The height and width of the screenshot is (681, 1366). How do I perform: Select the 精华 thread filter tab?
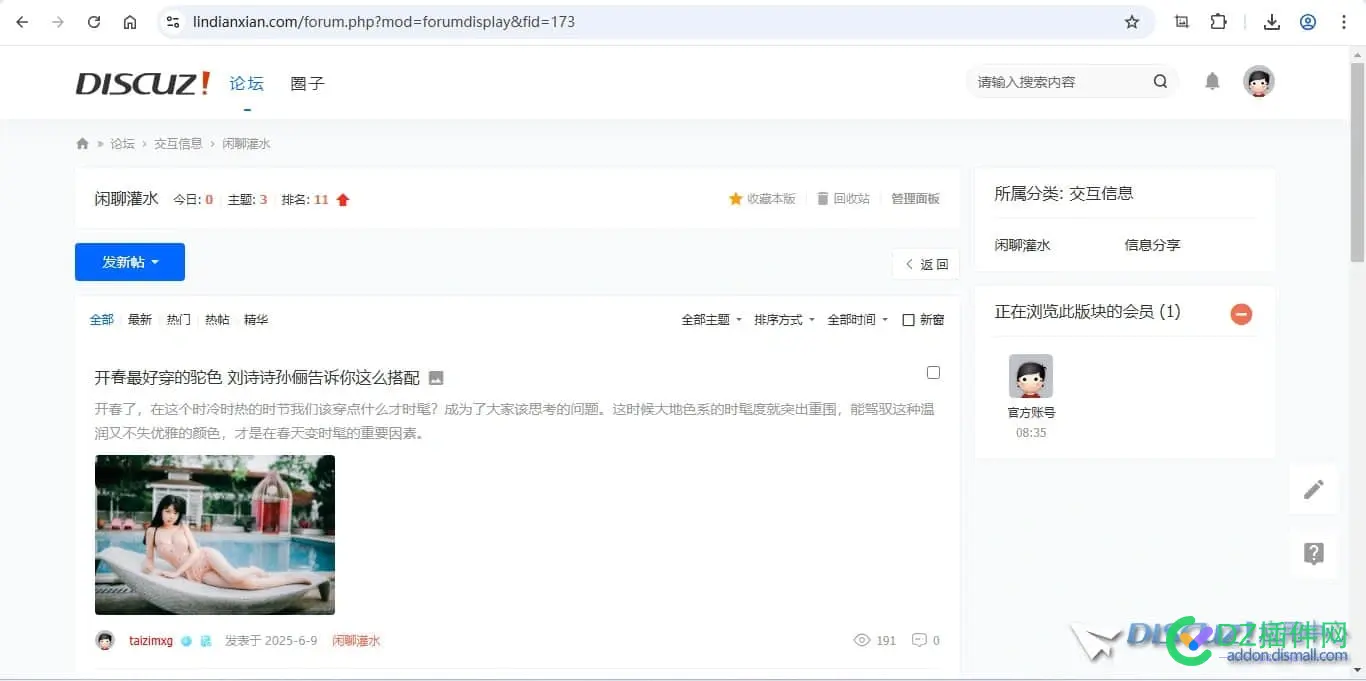[256, 320]
